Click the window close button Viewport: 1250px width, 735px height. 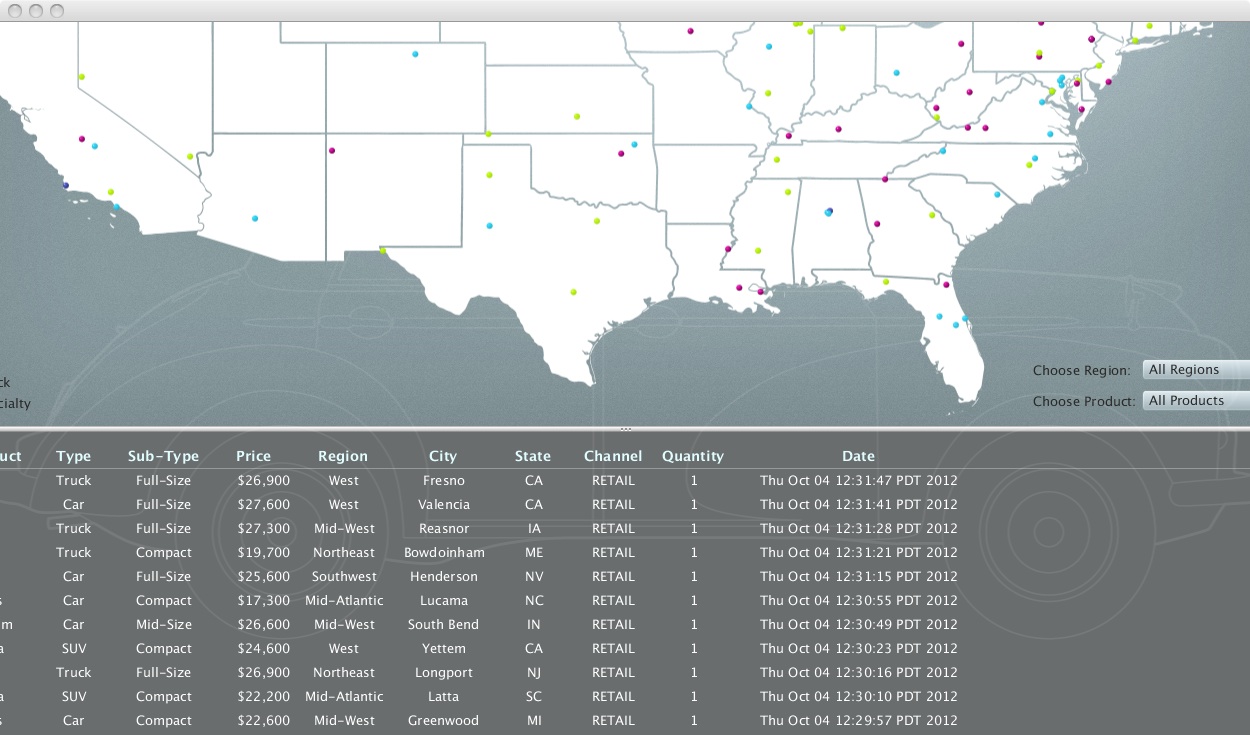click(15, 10)
